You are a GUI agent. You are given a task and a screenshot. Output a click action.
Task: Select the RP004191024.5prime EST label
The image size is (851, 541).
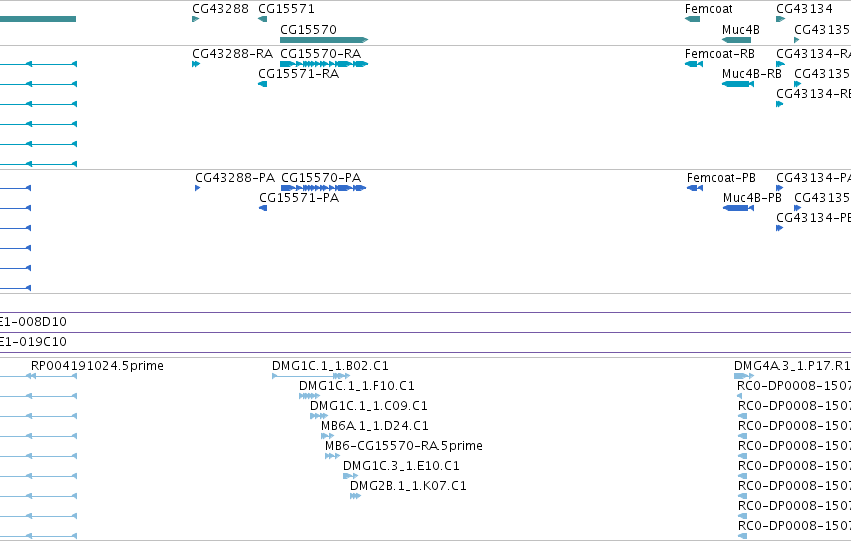coord(97,366)
